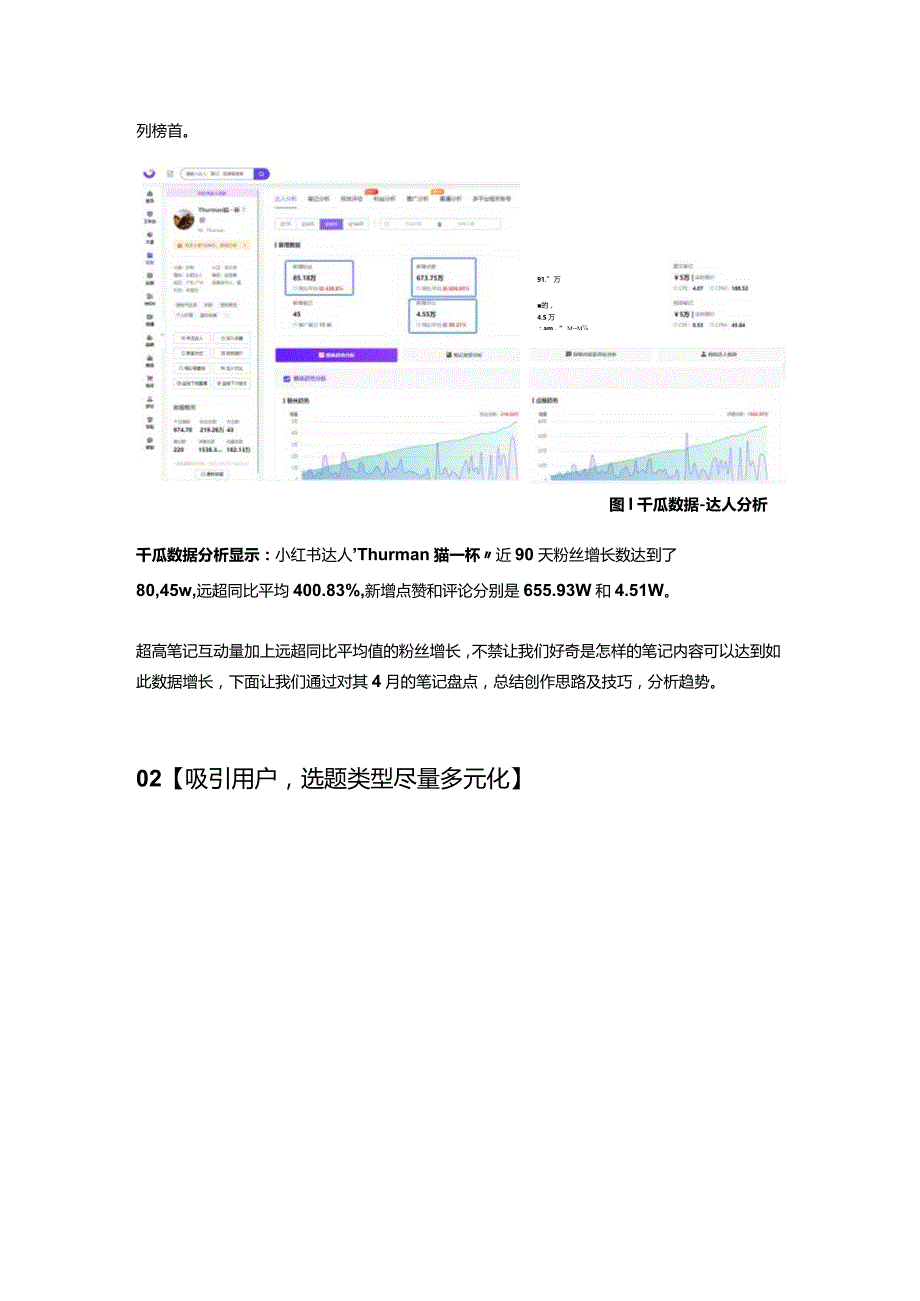Click the 监控达人 button in the profile panel
Screen dimensions: 920x1301
[191, 338]
